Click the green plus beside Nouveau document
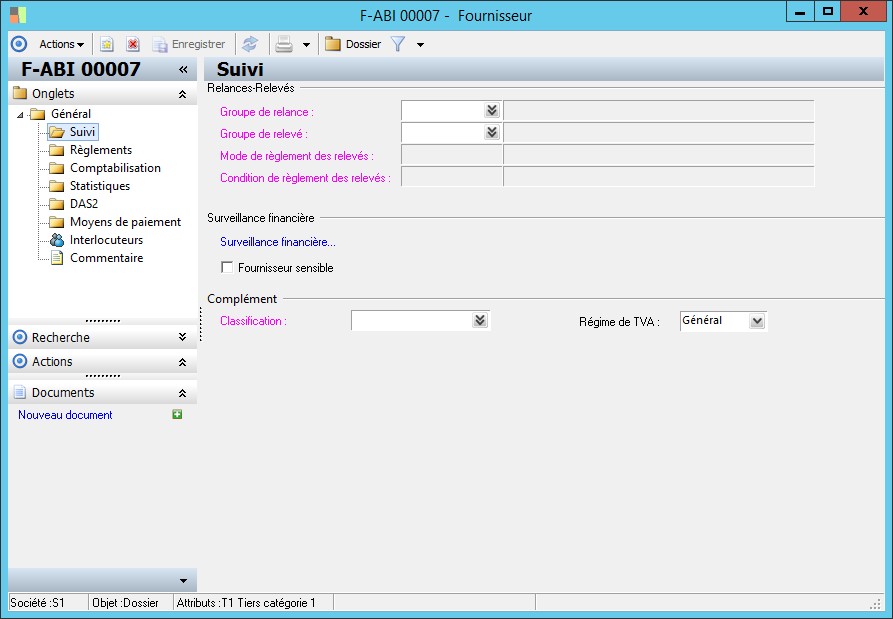893x619 pixels. tap(177, 414)
